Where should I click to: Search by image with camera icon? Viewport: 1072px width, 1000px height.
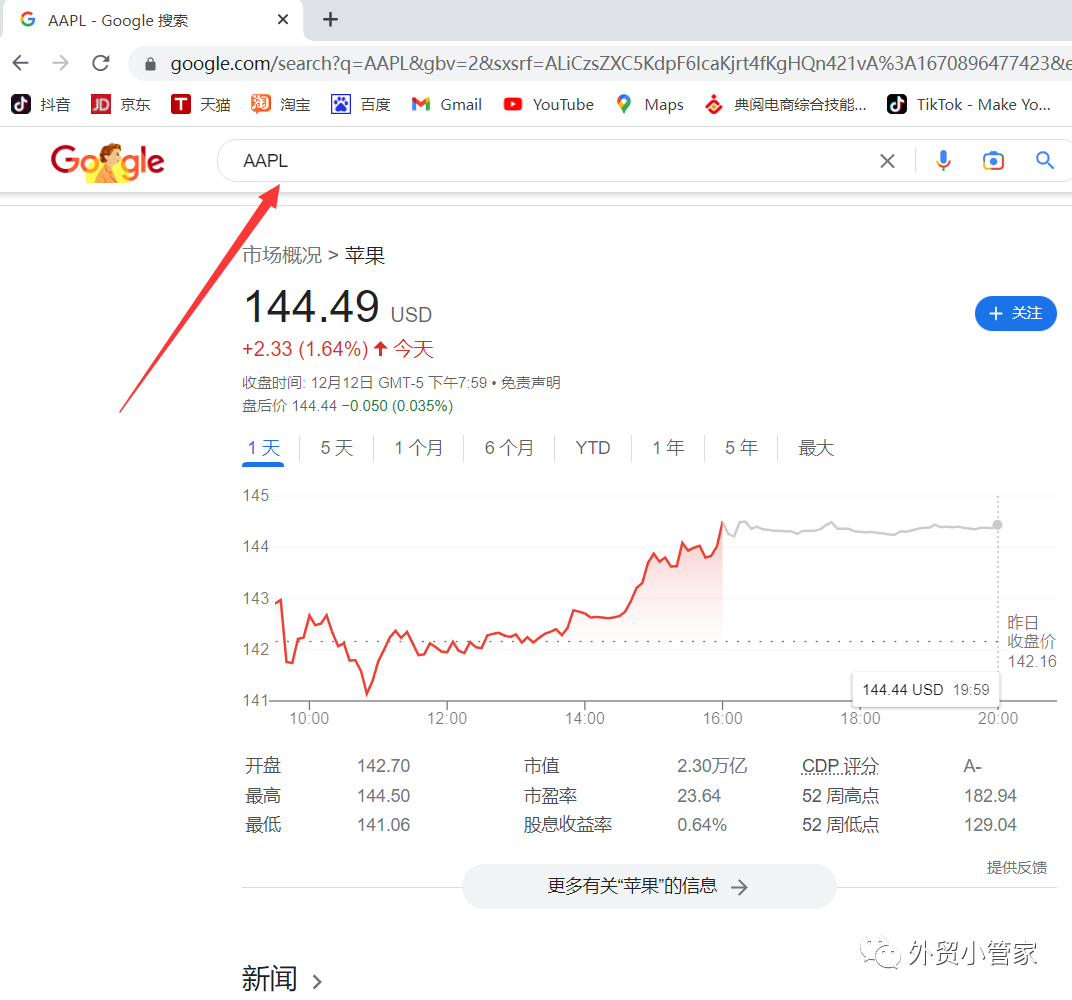point(993,161)
